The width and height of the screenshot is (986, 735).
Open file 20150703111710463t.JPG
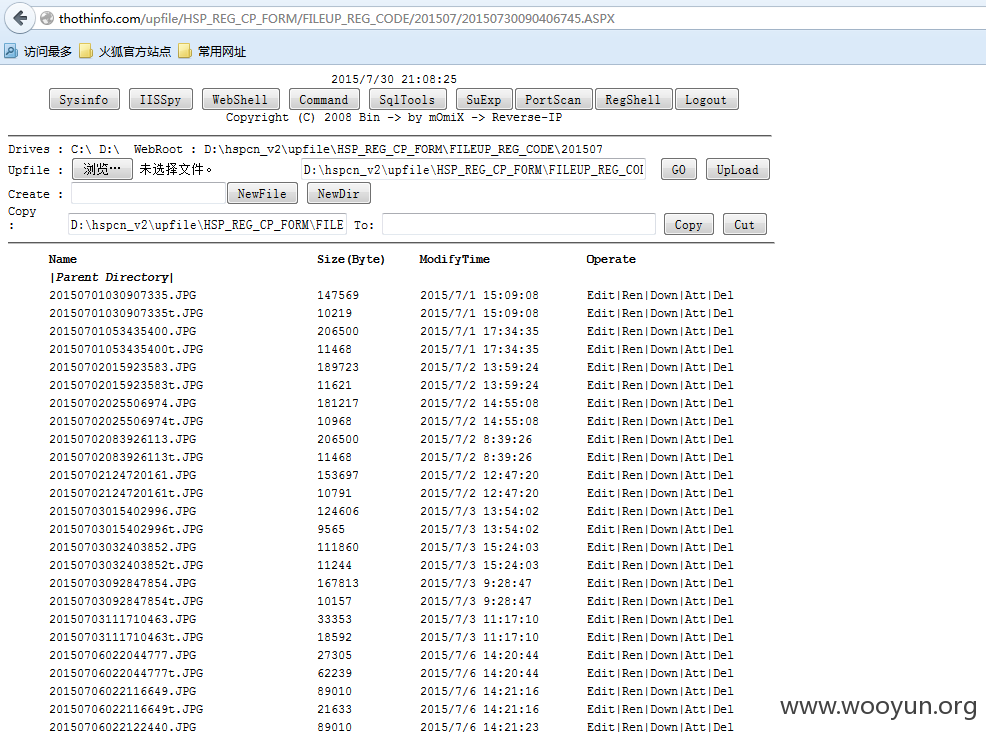(x=126, y=637)
